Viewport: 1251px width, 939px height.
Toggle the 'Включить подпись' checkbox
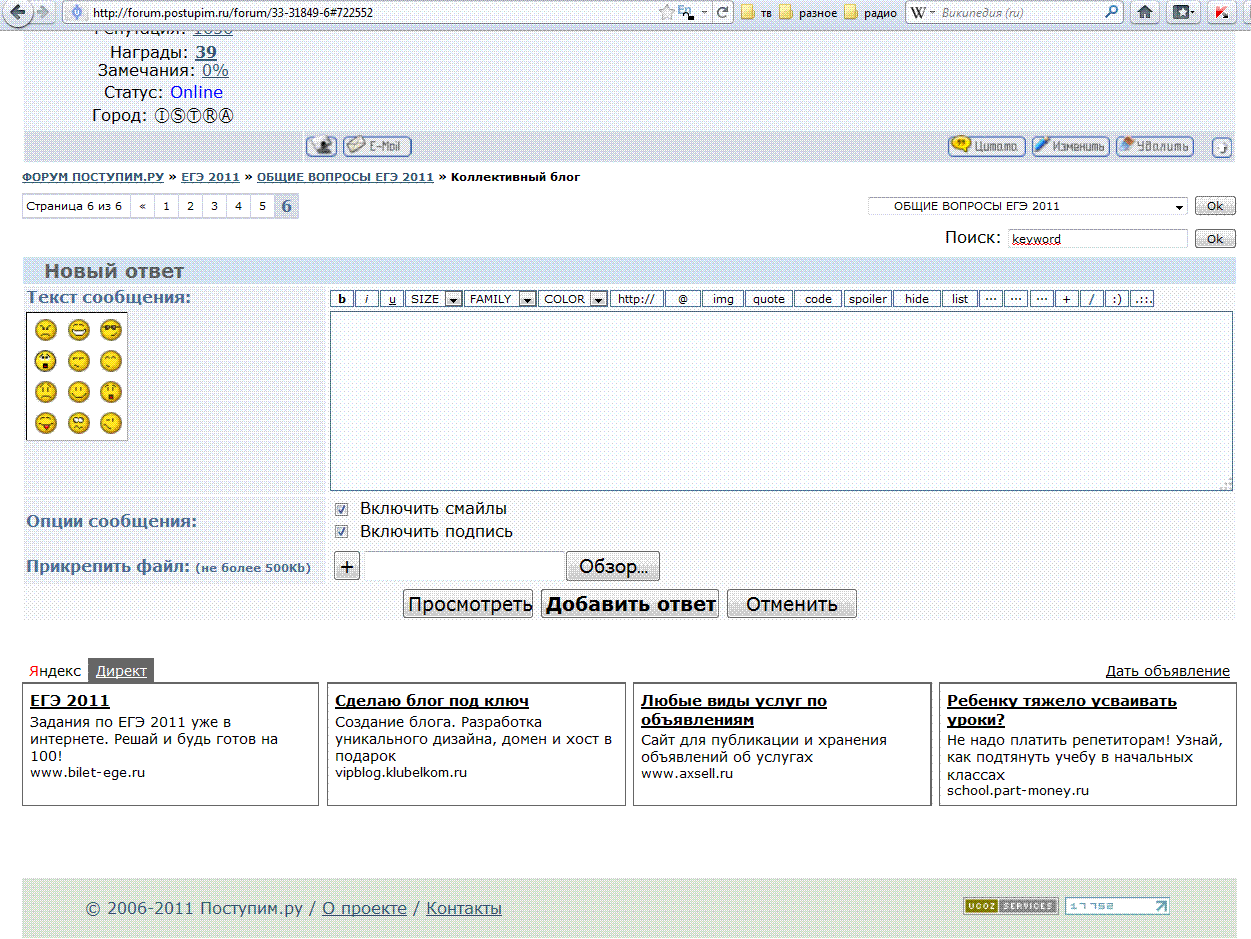(341, 532)
